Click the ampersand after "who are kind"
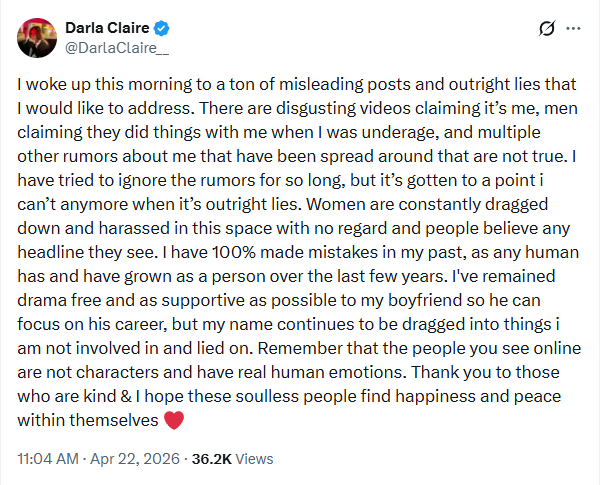Image resolution: width=601 pixels, height=485 pixels. point(126,396)
